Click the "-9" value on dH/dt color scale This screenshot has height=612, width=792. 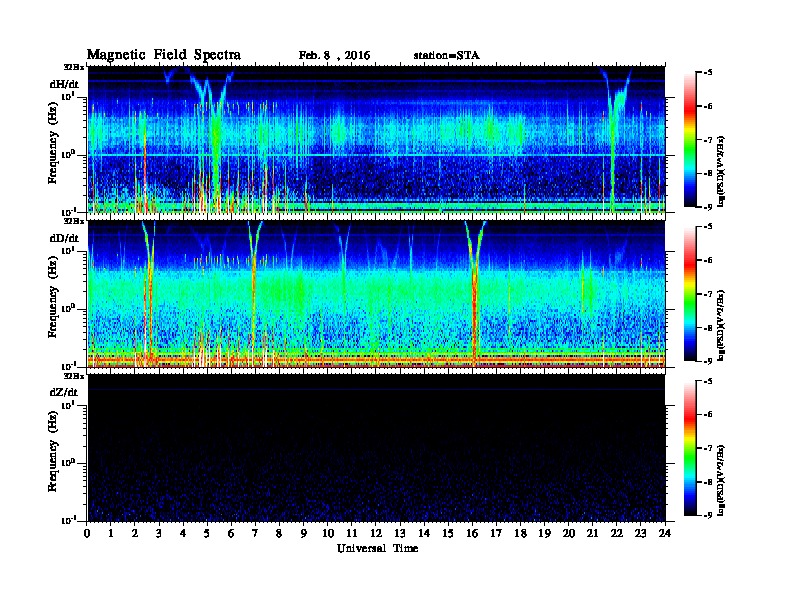click(708, 207)
